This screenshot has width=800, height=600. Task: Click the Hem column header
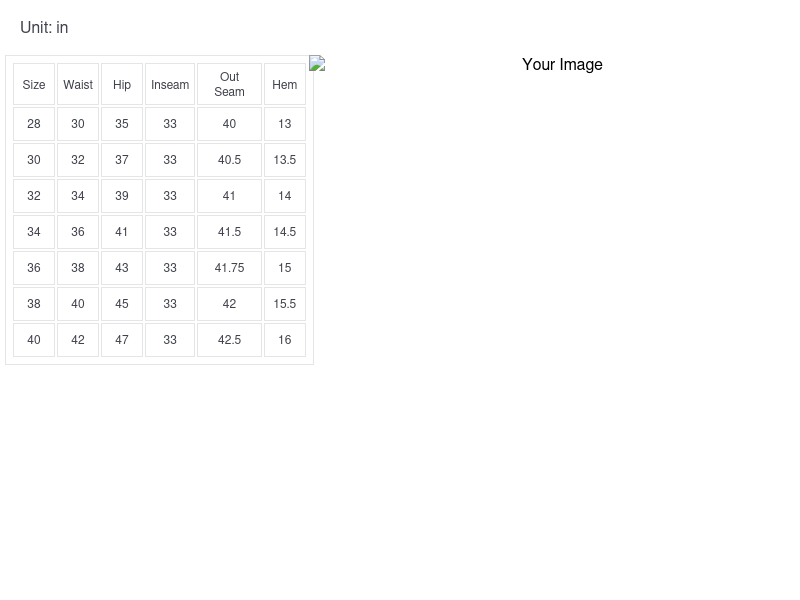pyautogui.click(x=285, y=85)
